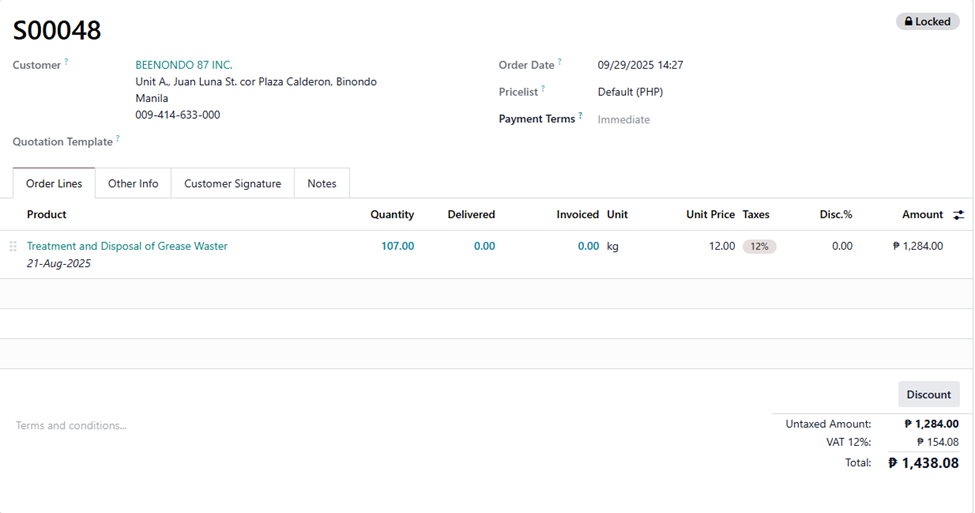Open the Customer Signature tab
This screenshot has width=975, height=513.
[x=232, y=184]
